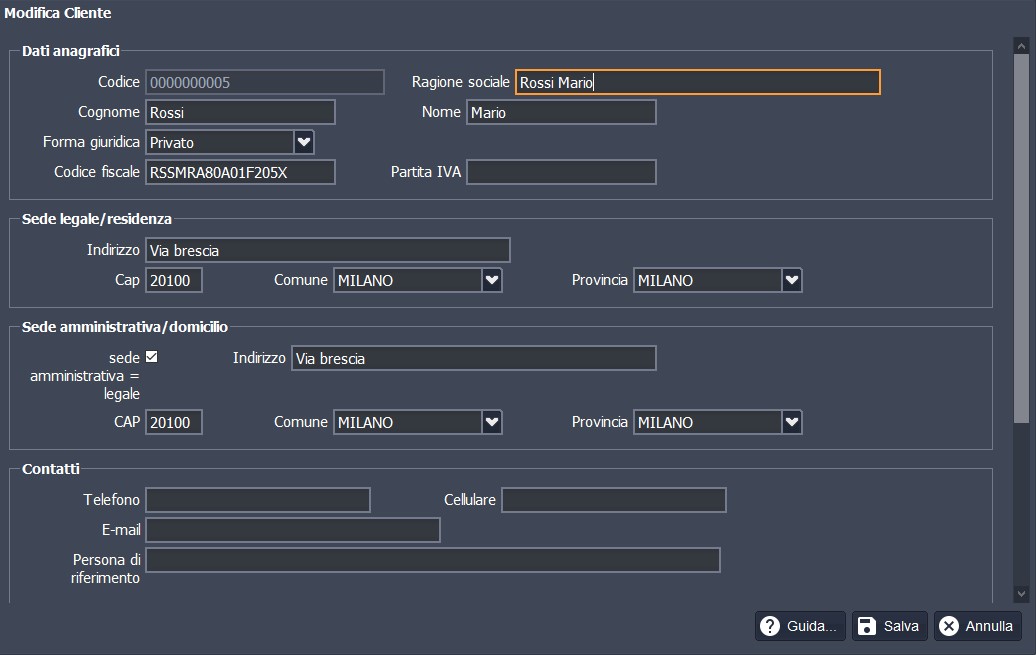Open Comune dropdown in Sede amministrativa/domicilio
Viewport: 1036px width, 655px height.
point(491,422)
